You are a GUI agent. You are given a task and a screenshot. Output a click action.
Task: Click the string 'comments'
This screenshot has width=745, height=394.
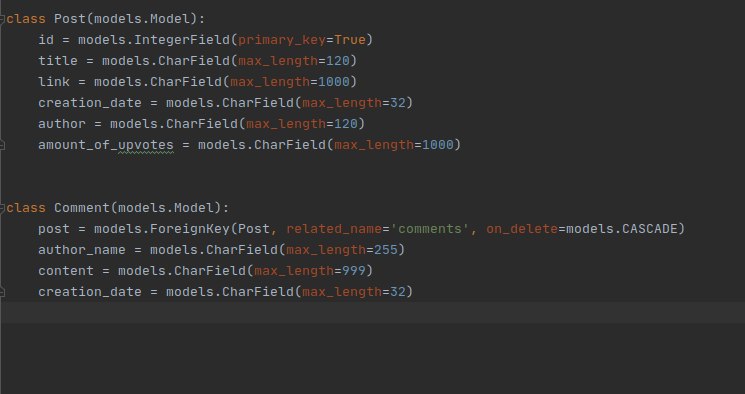[430, 229]
